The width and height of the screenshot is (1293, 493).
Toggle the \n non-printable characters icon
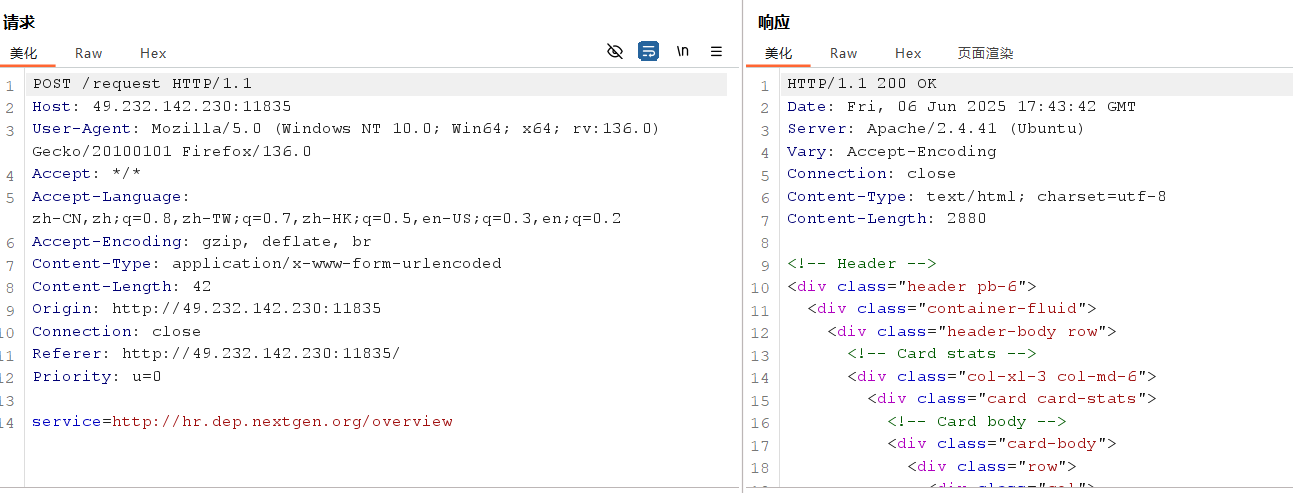682,51
